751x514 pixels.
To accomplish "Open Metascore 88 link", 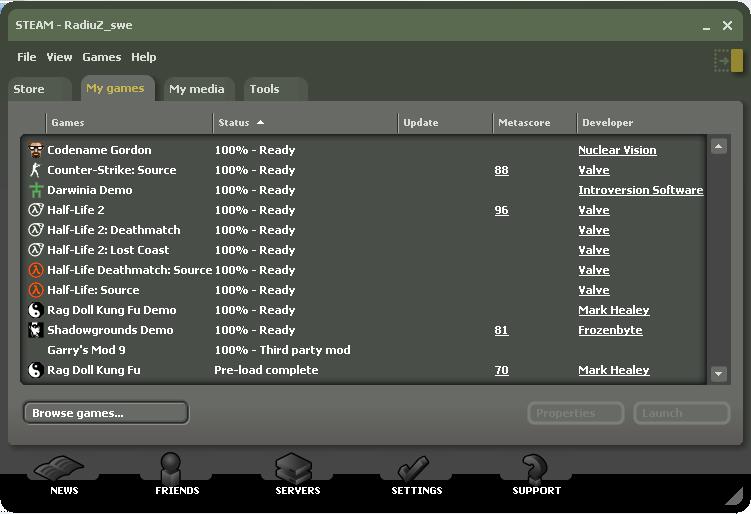I will (x=501, y=170).
